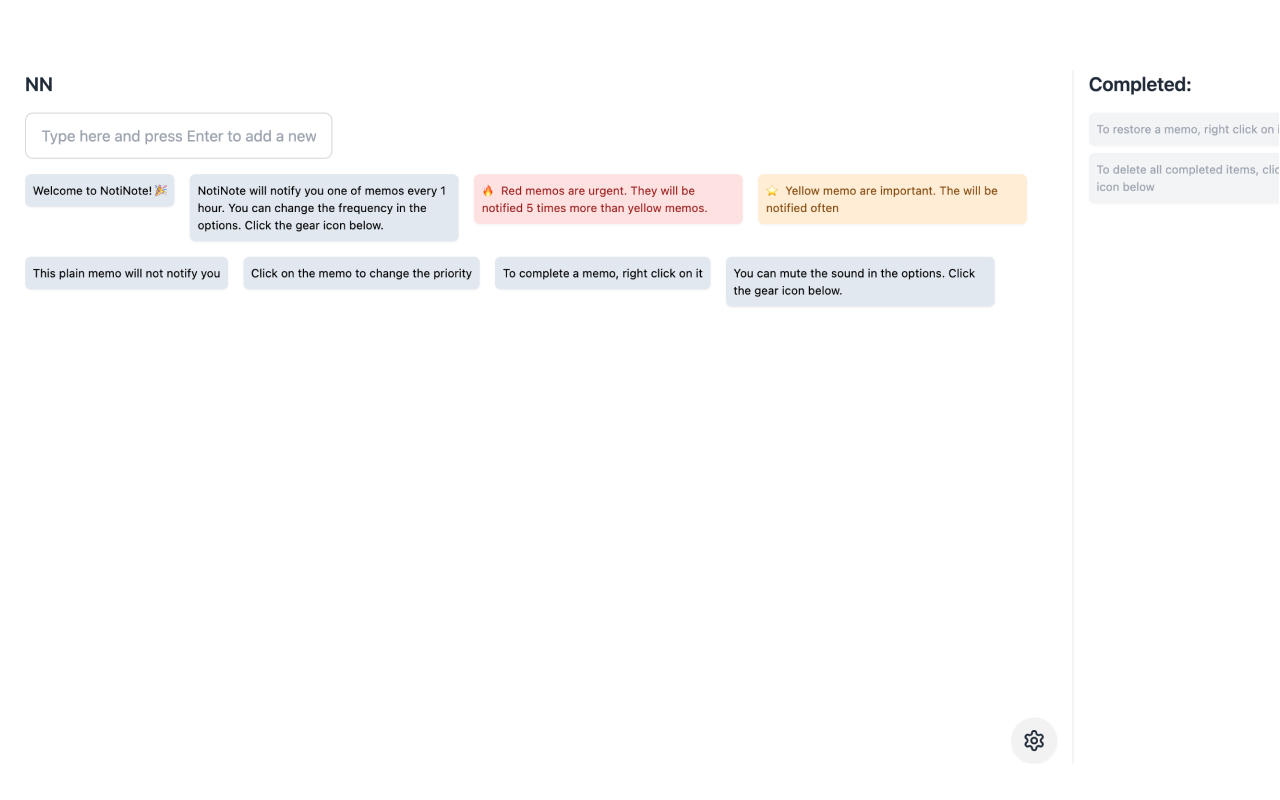Viewport: 1280px width, 800px height.
Task: Click the yellow important memo
Action: coord(891,199)
